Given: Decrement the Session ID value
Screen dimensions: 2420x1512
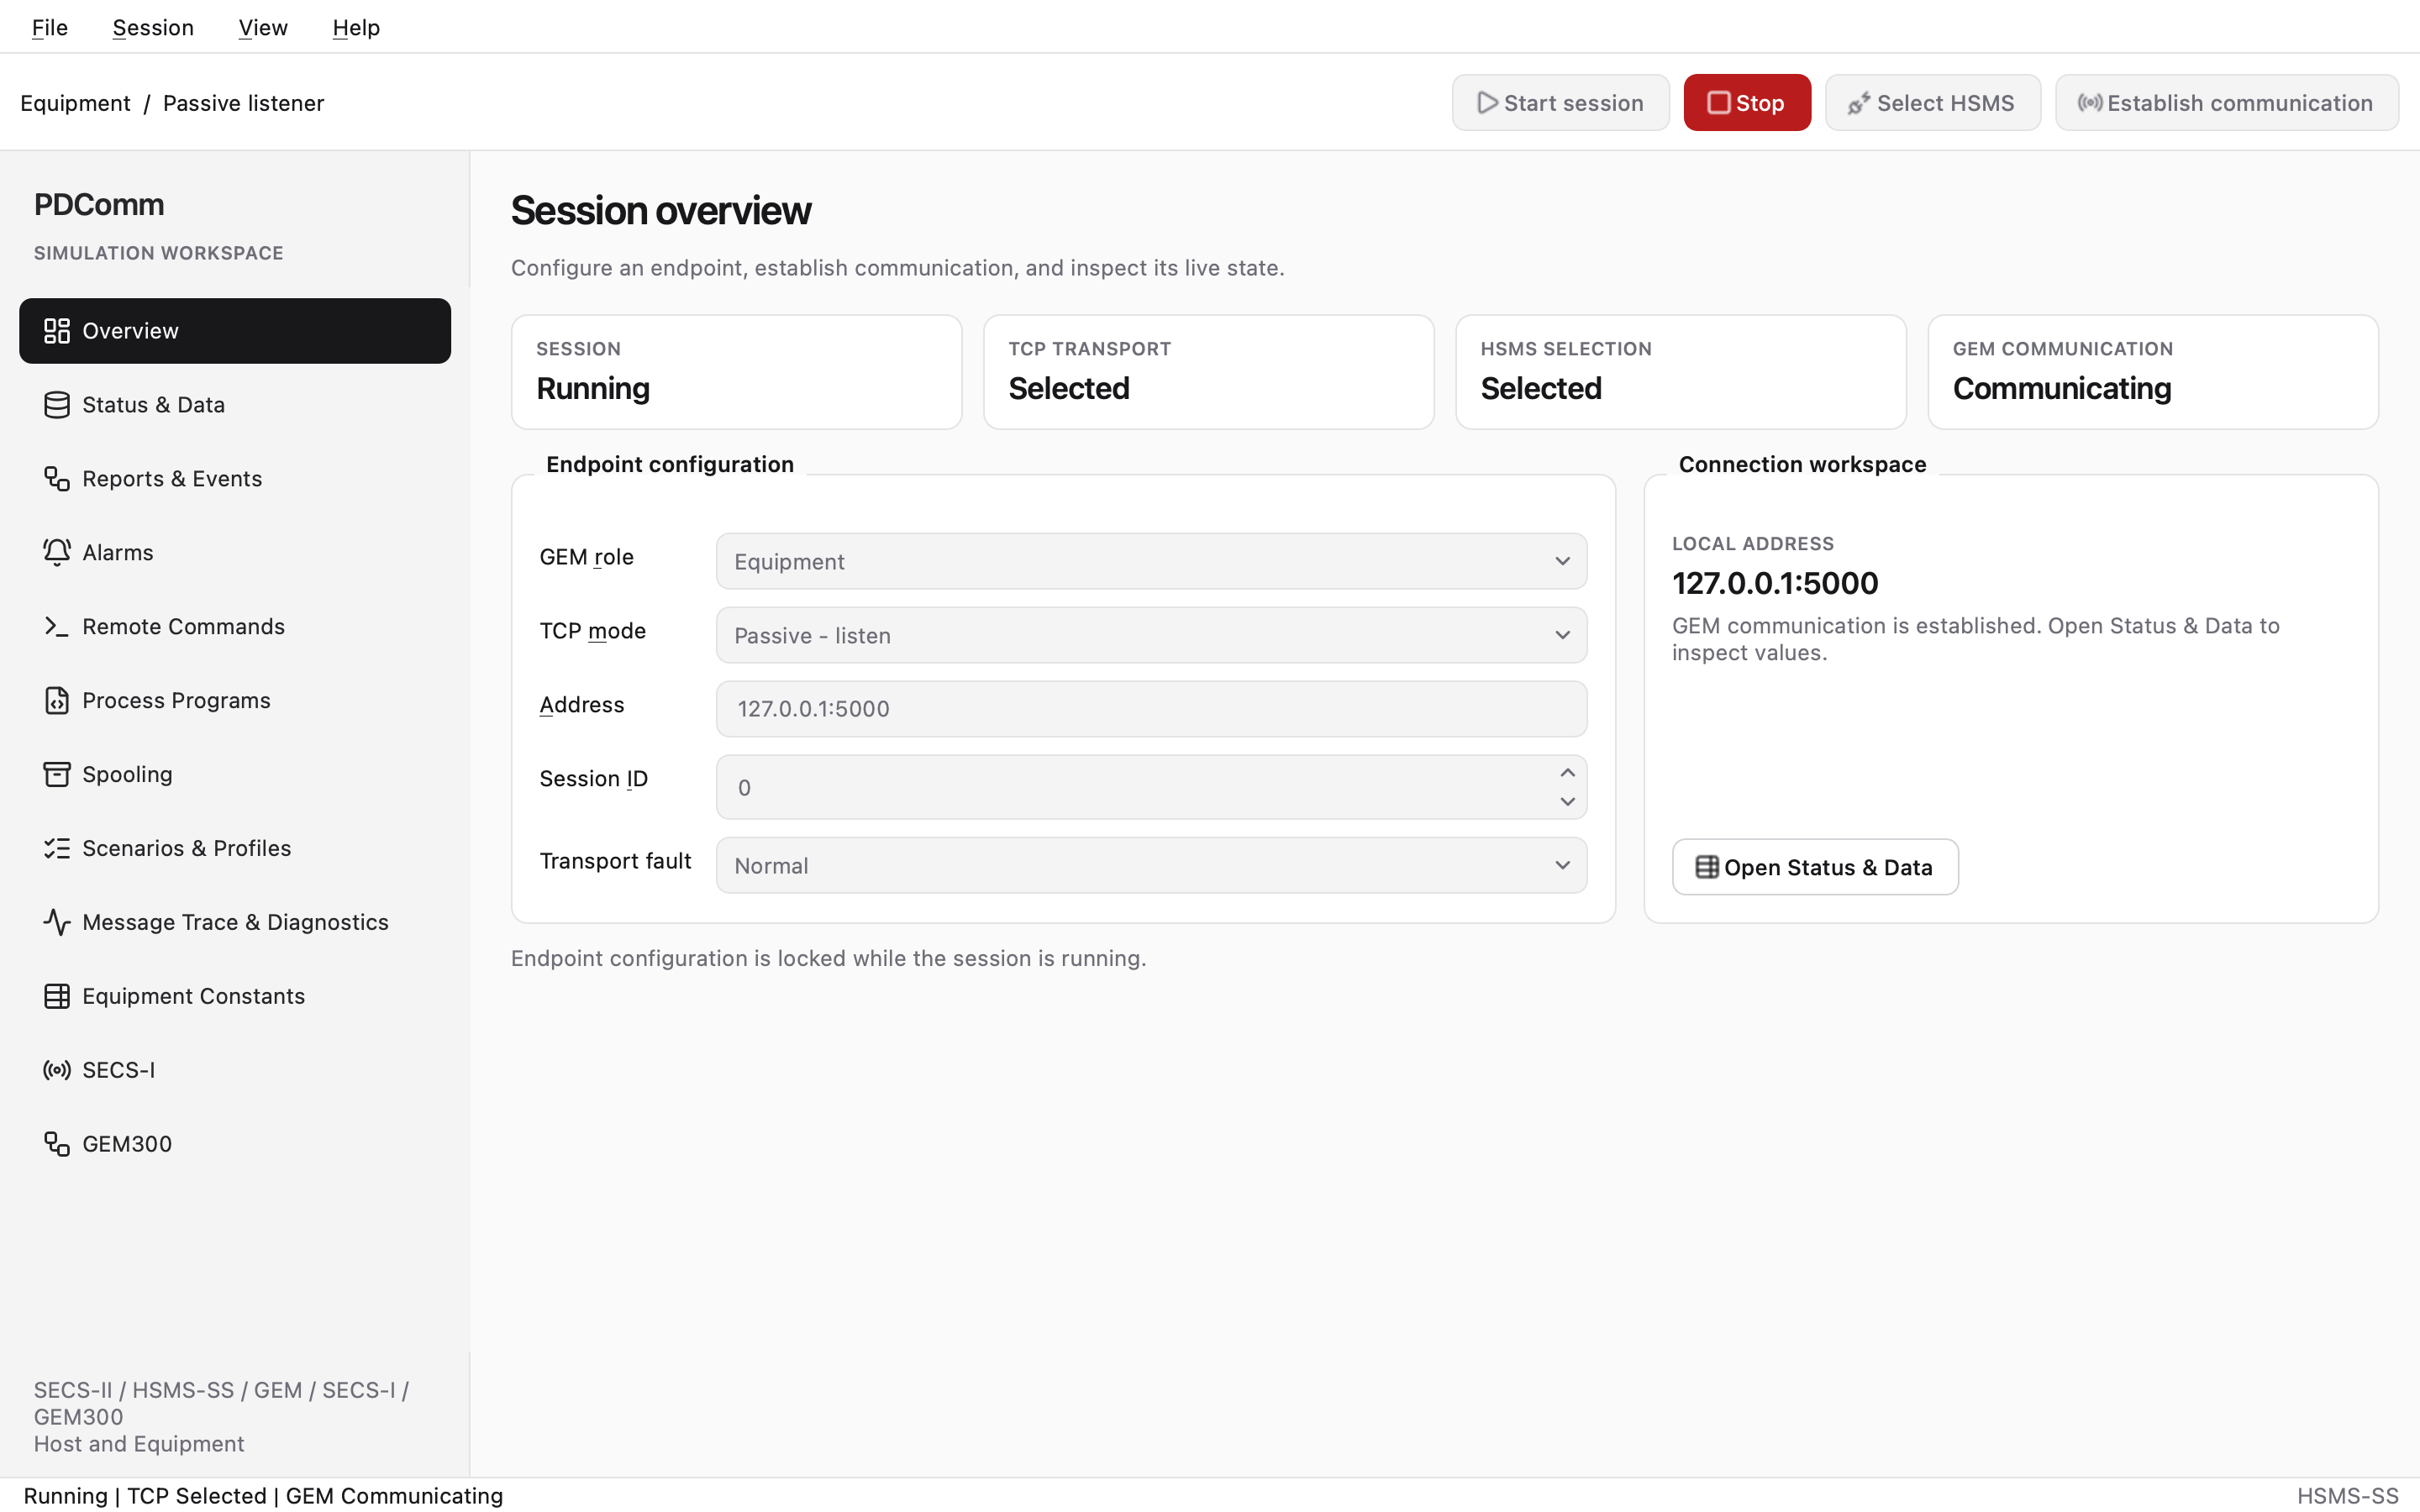Looking at the screenshot, I should tap(1567, 802).
